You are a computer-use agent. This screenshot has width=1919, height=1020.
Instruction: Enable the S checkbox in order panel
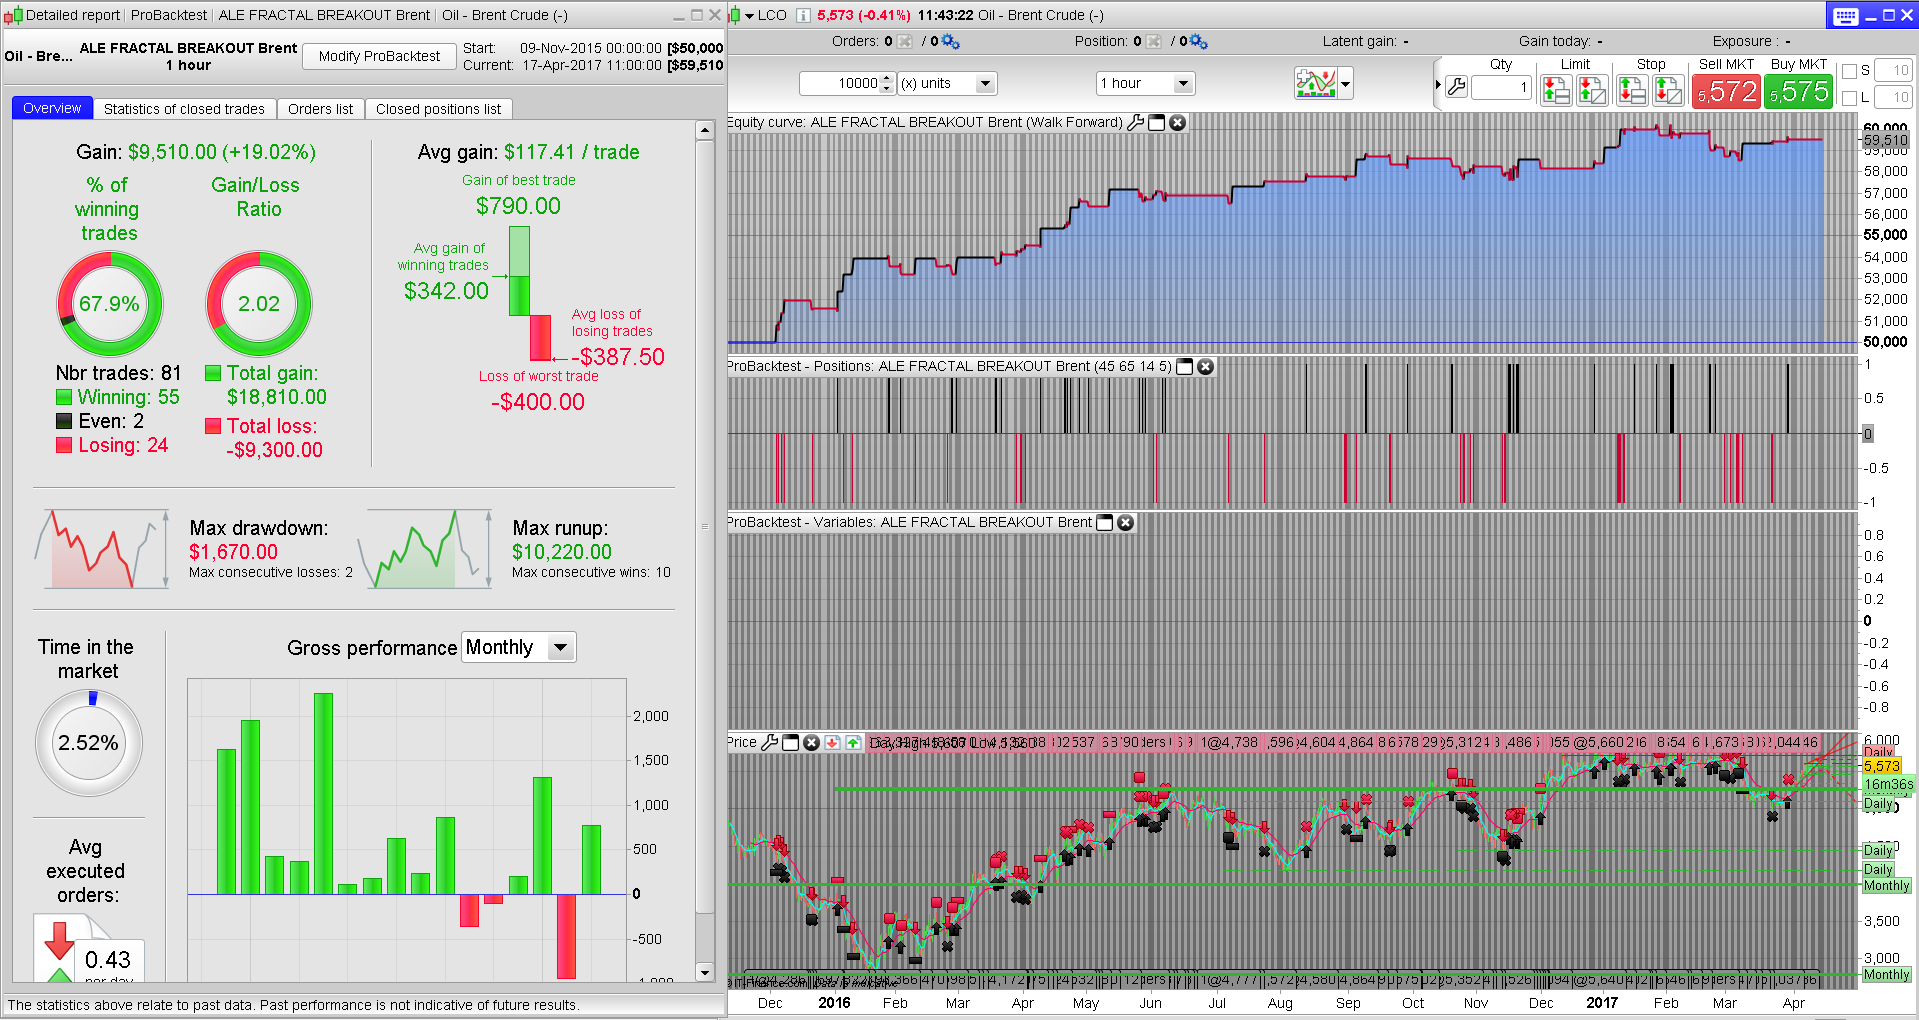(x=1850, y=71)
